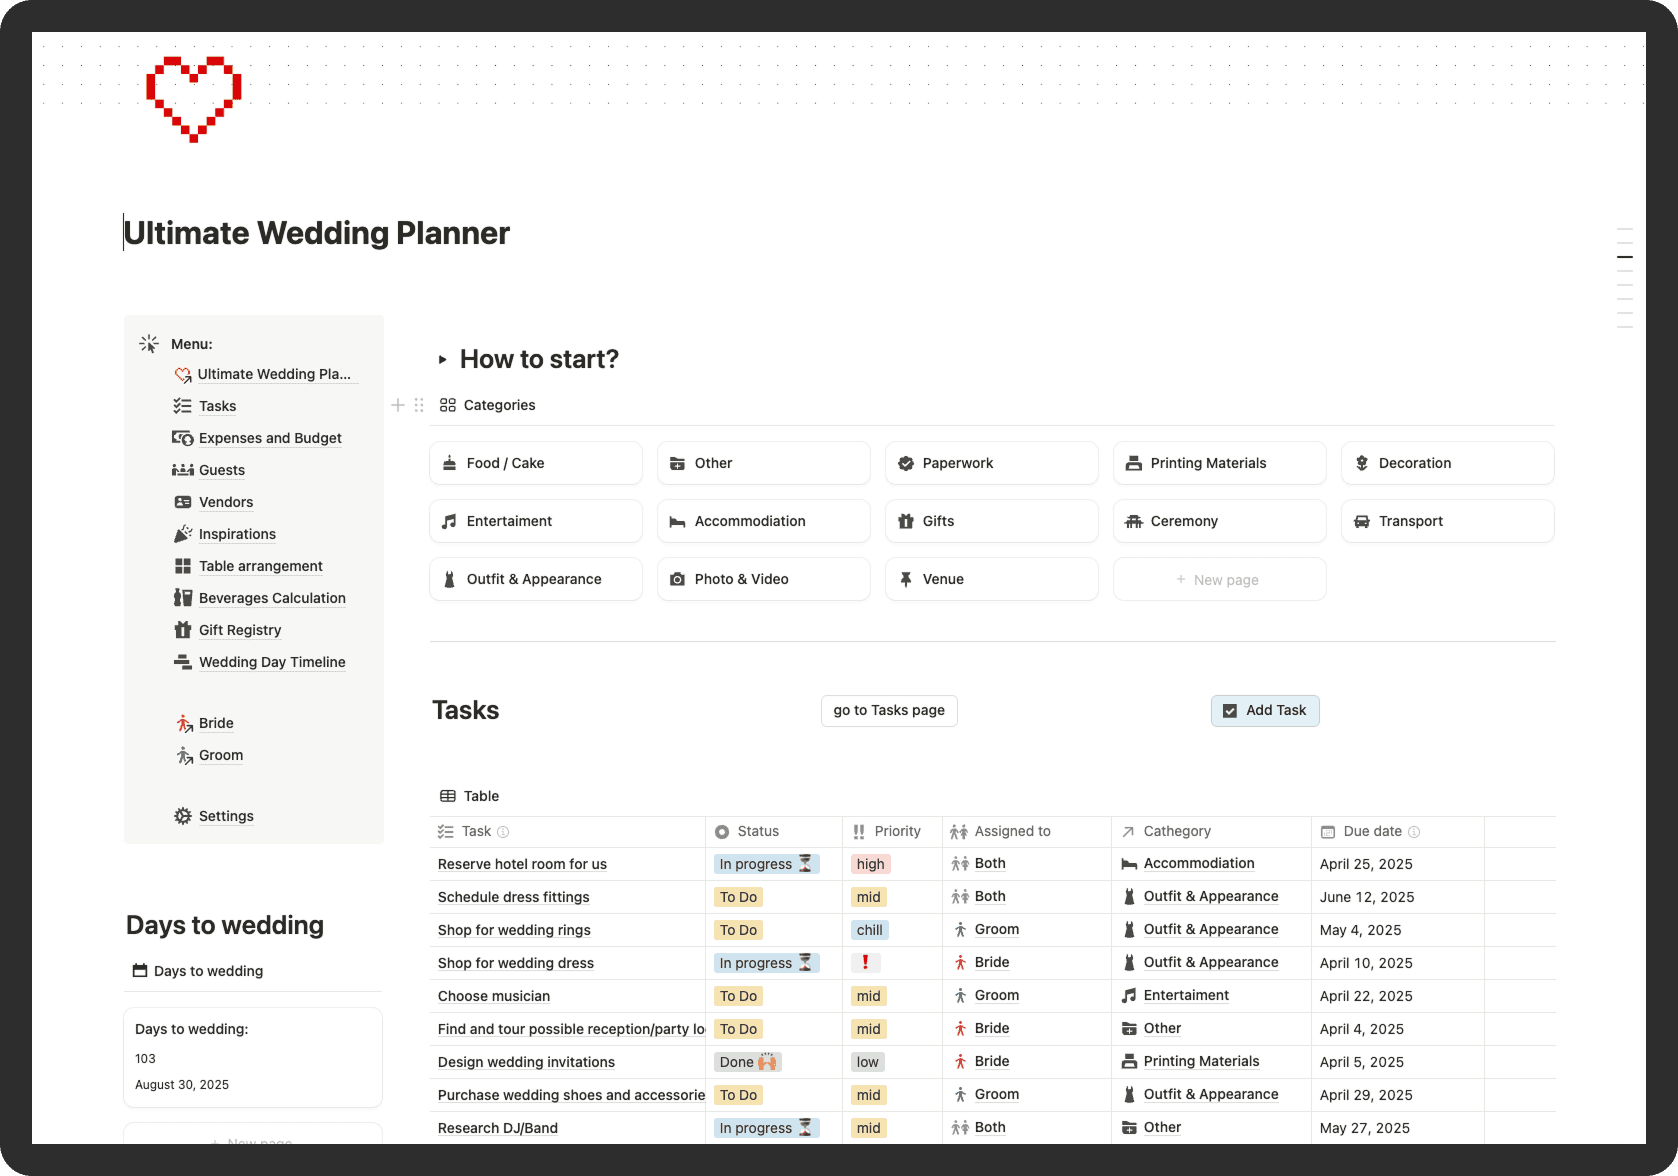Click the + icon beside the Categories block
The width and height of the screenshot is (1678, 1176).
(397, 405)
